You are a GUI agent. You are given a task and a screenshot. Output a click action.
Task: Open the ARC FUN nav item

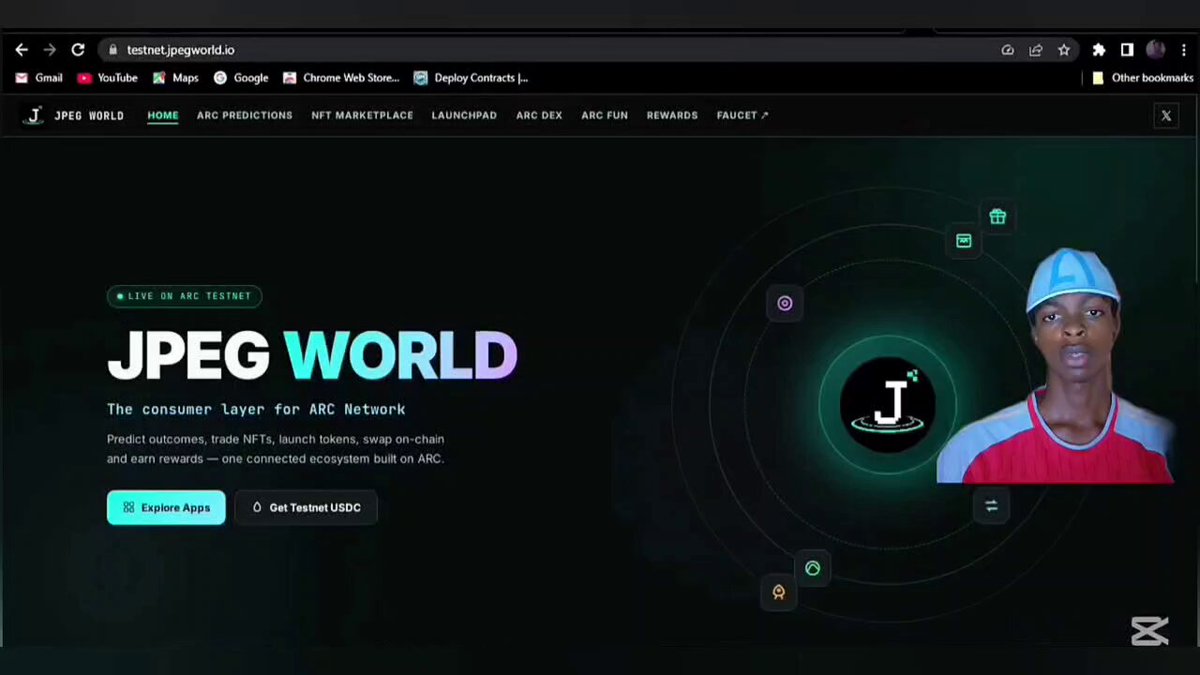coord(605,116)
